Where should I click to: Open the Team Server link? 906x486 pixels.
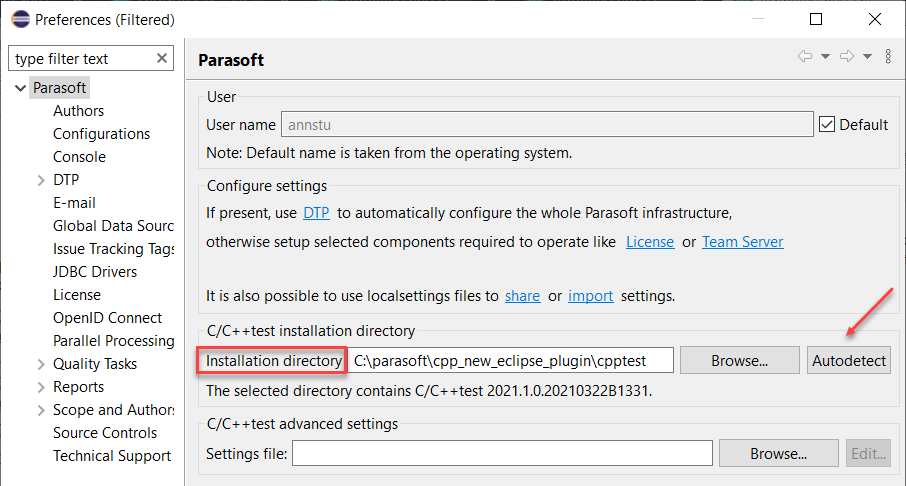742,242
